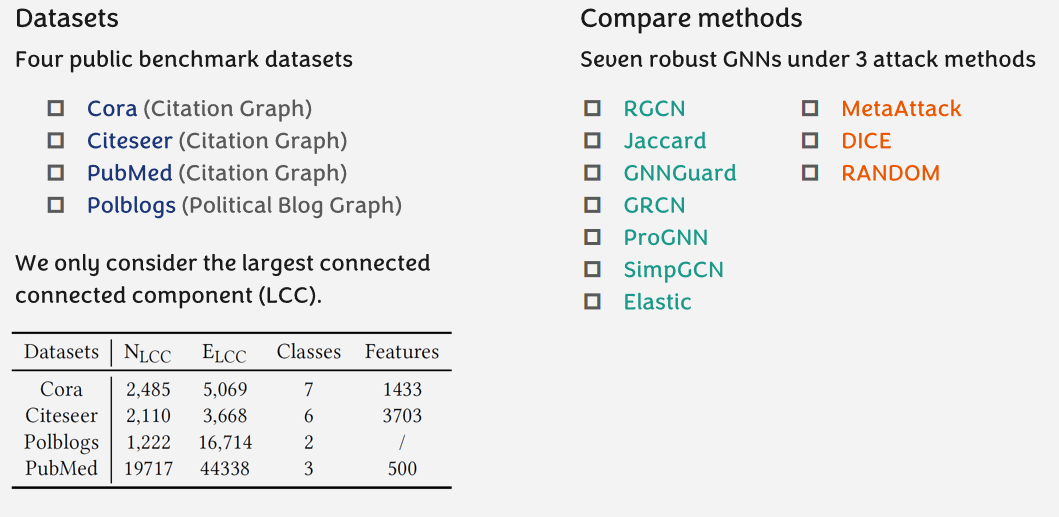Check the RANDOM attack box
1059x517 pixels.
click(810, 173)
